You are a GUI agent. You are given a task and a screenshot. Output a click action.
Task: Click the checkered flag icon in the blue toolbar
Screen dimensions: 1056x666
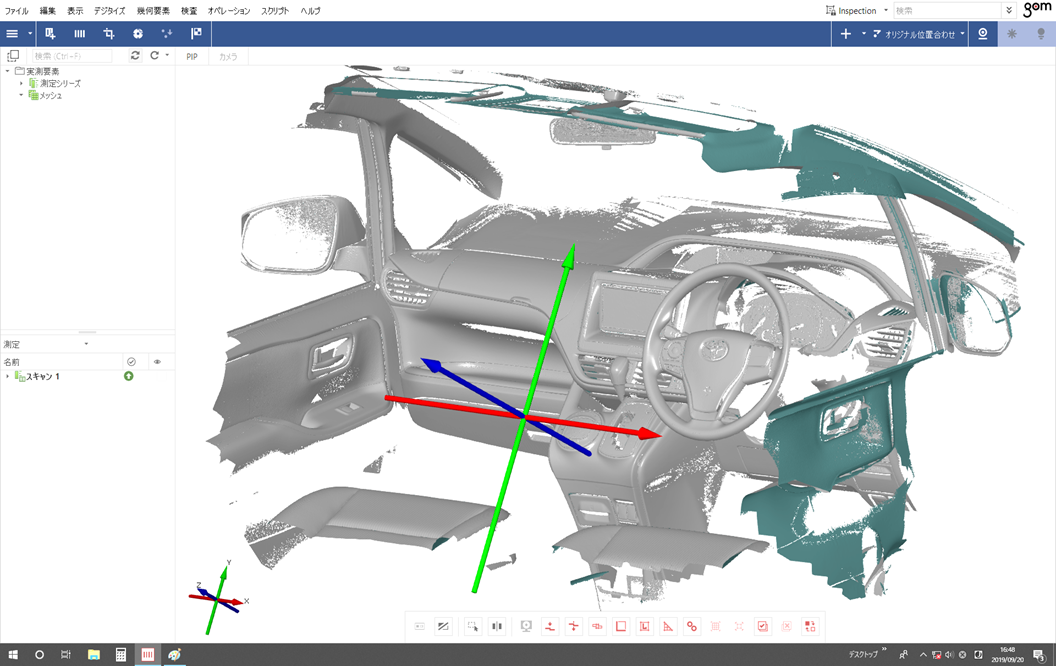pos(196,33)
